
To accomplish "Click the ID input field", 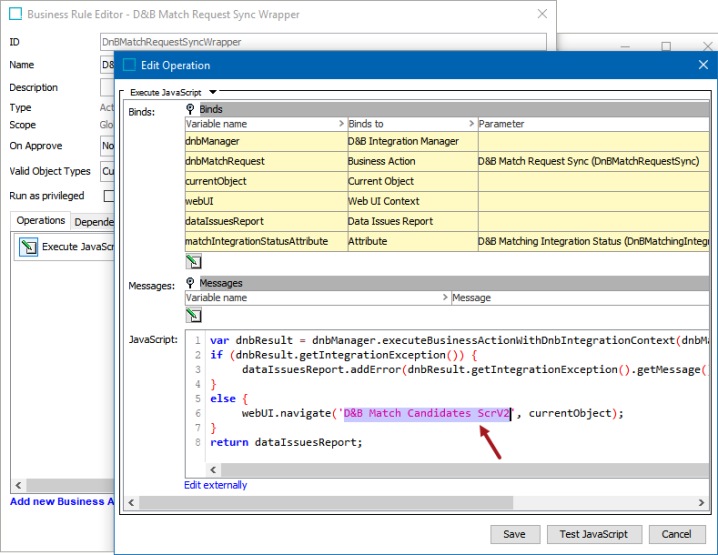I will [323, 42].
